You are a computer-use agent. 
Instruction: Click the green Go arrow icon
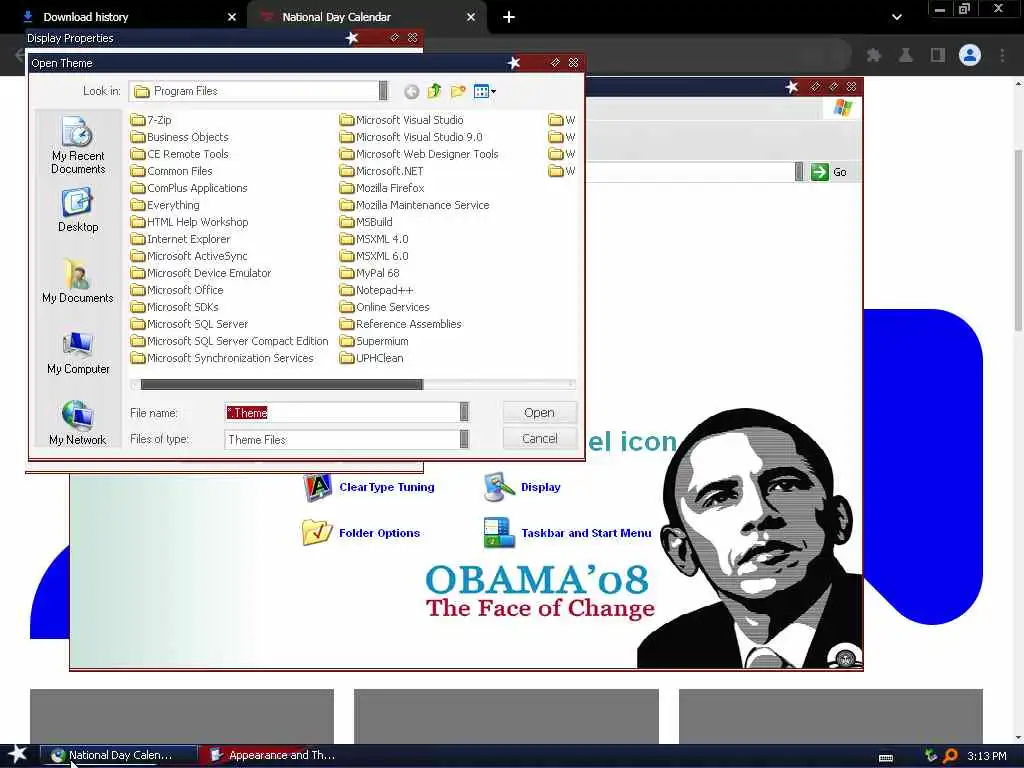pyautogui.click(x=820, y=172)
